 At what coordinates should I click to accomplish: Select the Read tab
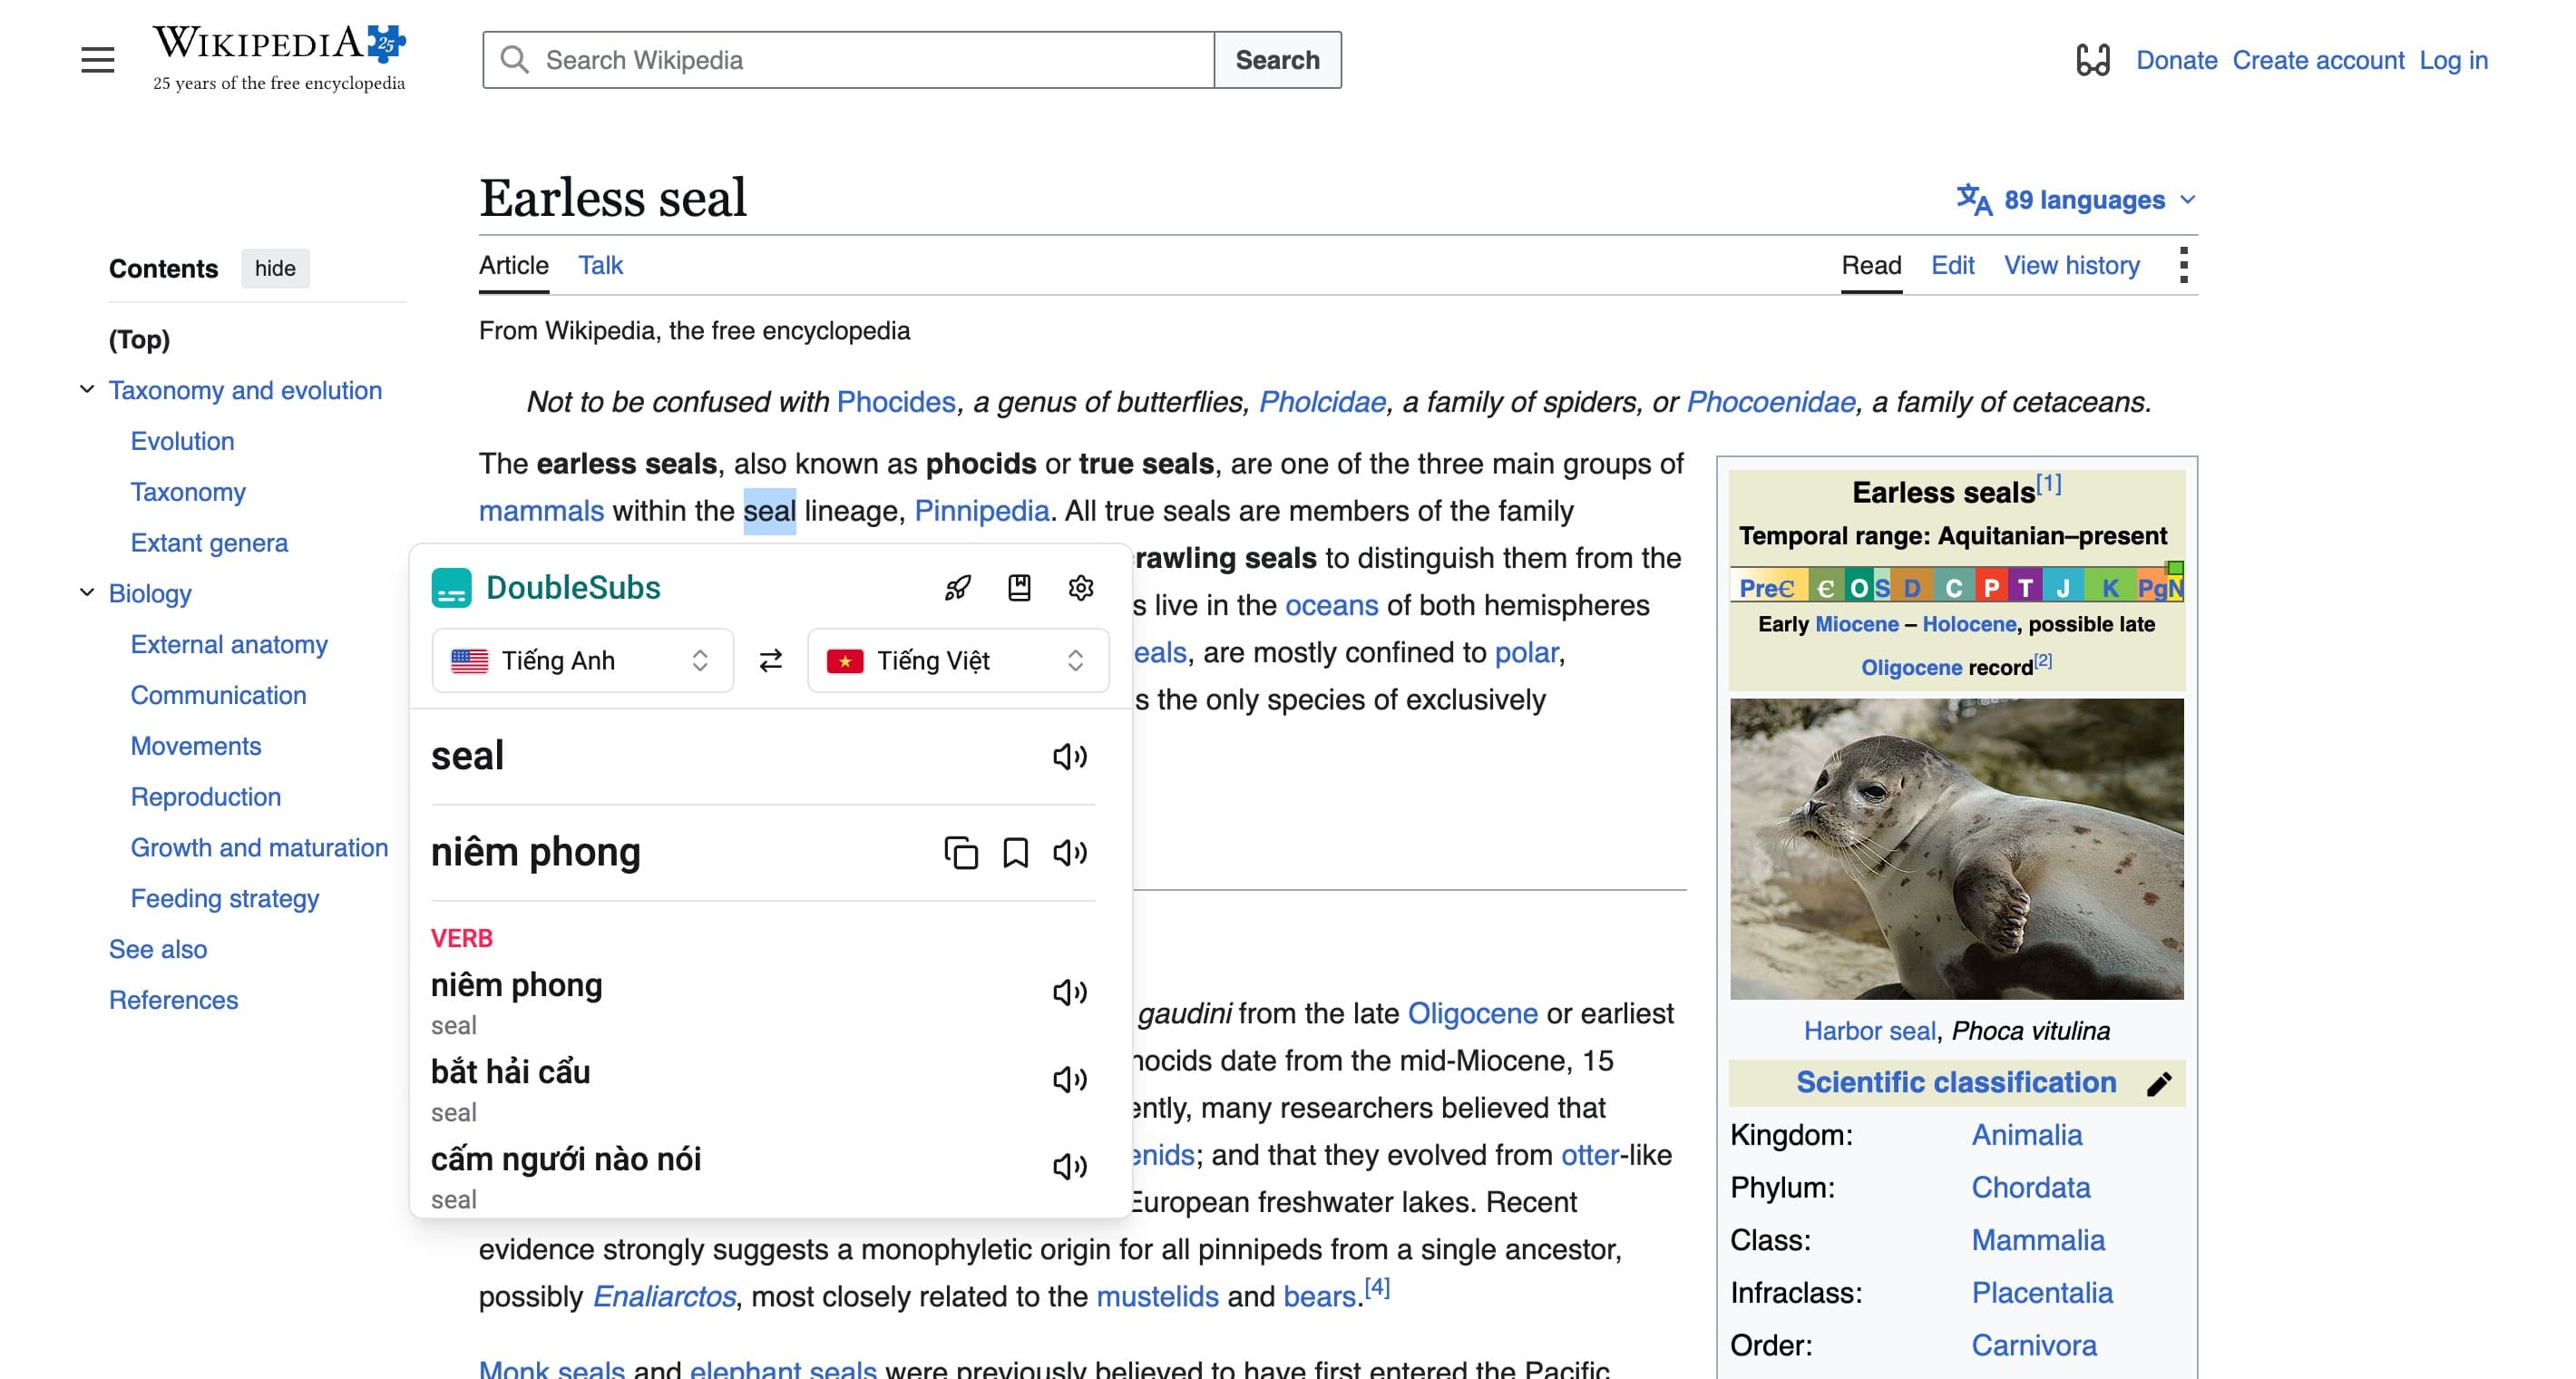tap(1871, 265)
